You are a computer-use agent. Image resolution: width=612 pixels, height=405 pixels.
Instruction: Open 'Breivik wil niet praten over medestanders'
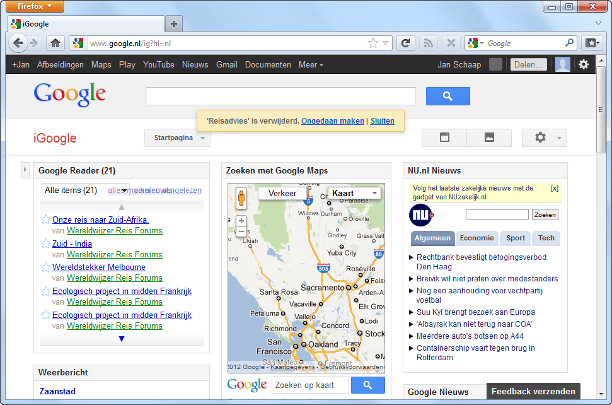[x=487, y=279]
